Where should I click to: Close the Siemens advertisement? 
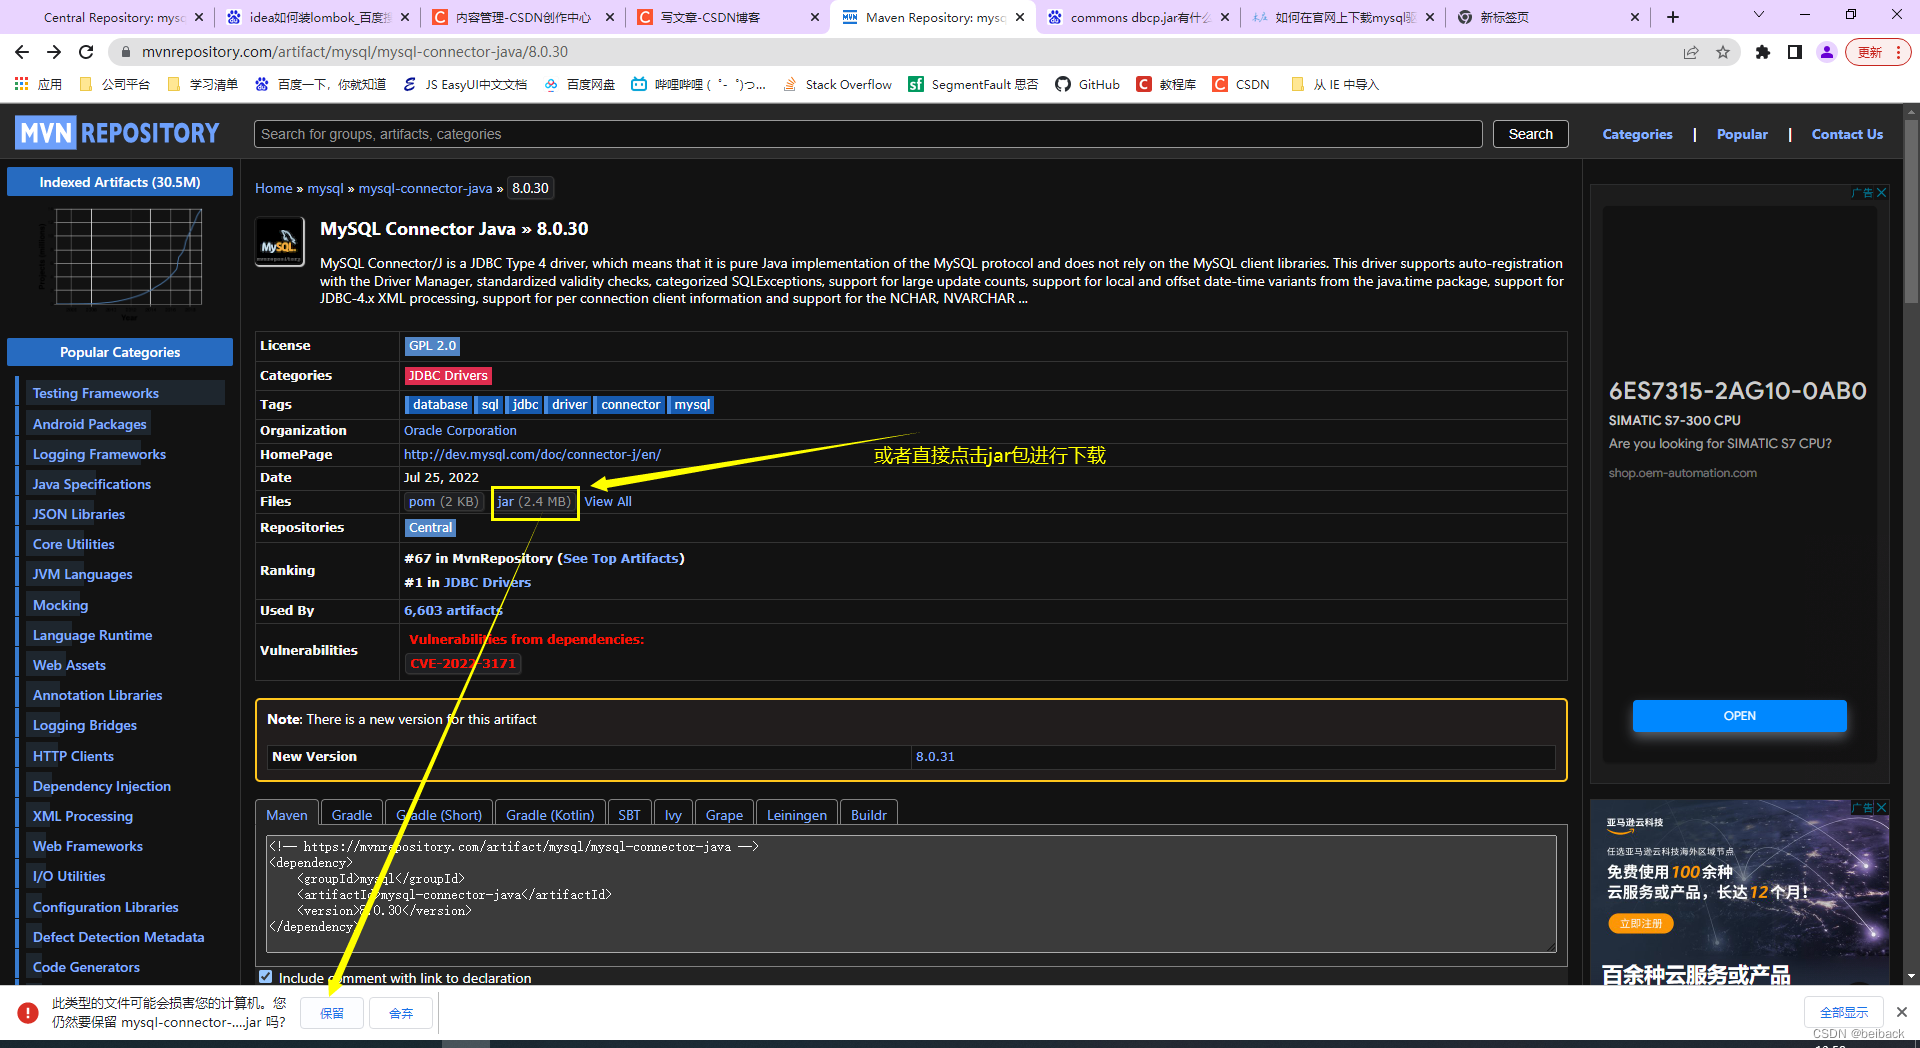[1881, 193]
